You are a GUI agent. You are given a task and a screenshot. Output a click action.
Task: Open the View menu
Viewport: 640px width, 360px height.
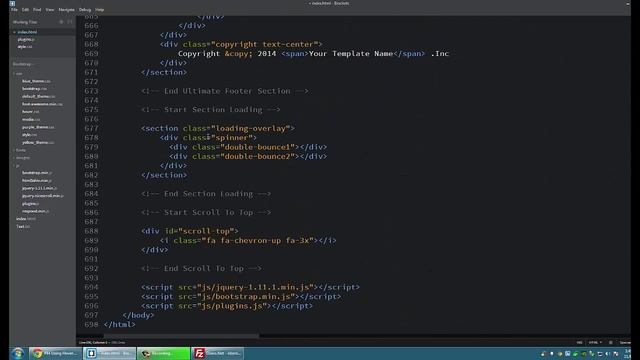[x=50, y=9]
